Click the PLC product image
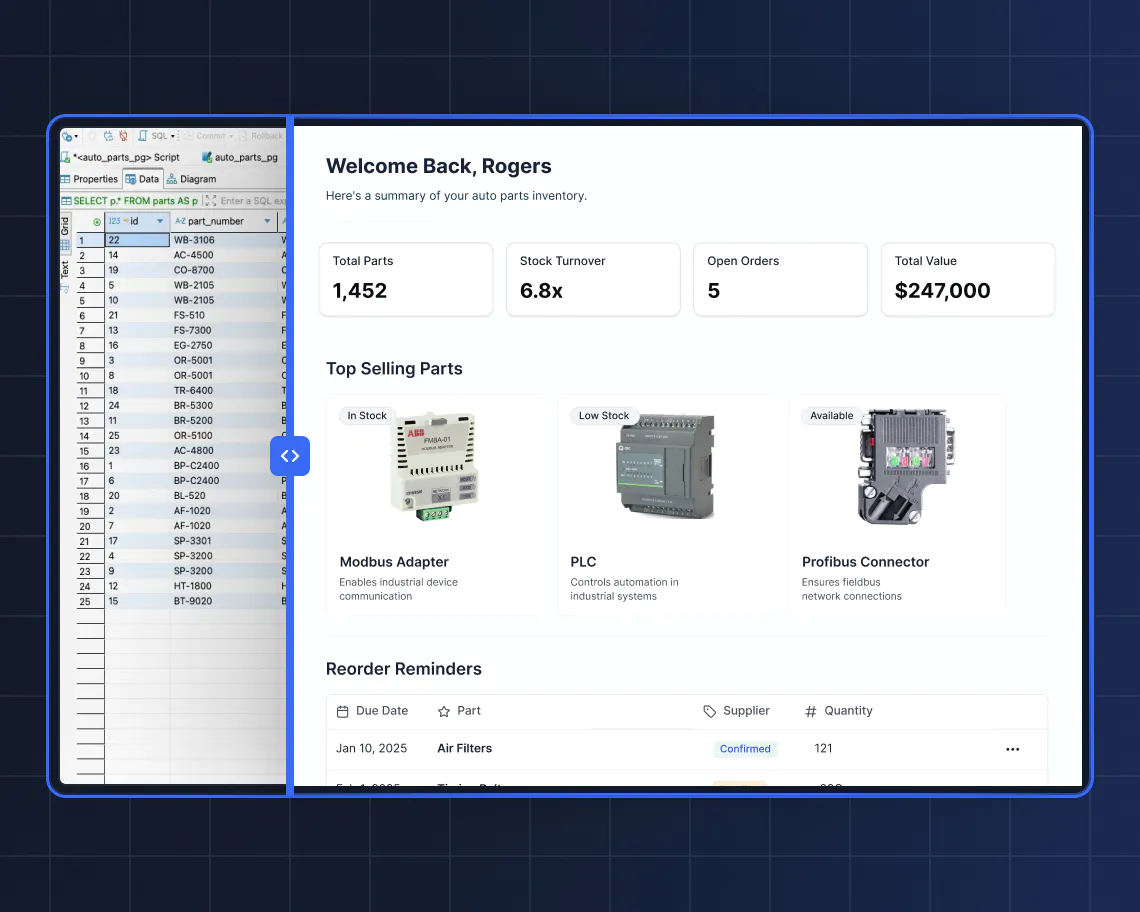This screenshot has height=912, width=1140. tap(666, 466)
